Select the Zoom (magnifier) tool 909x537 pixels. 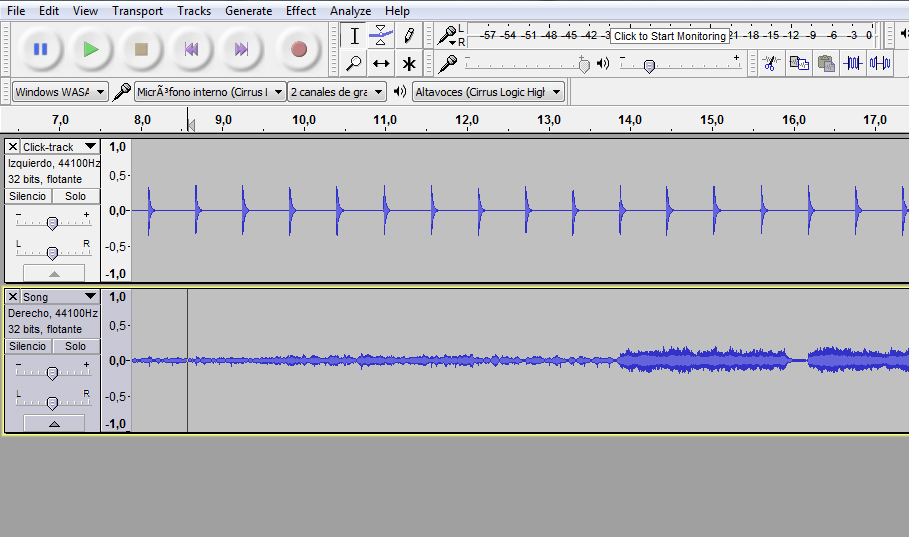click(x=354, y=63)
